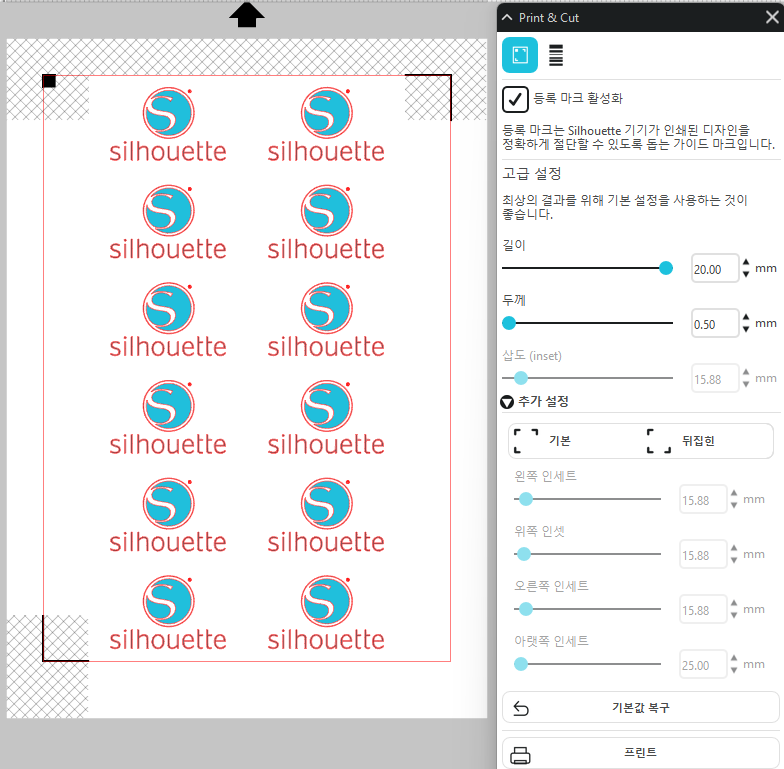Close the Print & Cut panel
Viewport: 784px width, 769px height.
[x=772, y=18]
